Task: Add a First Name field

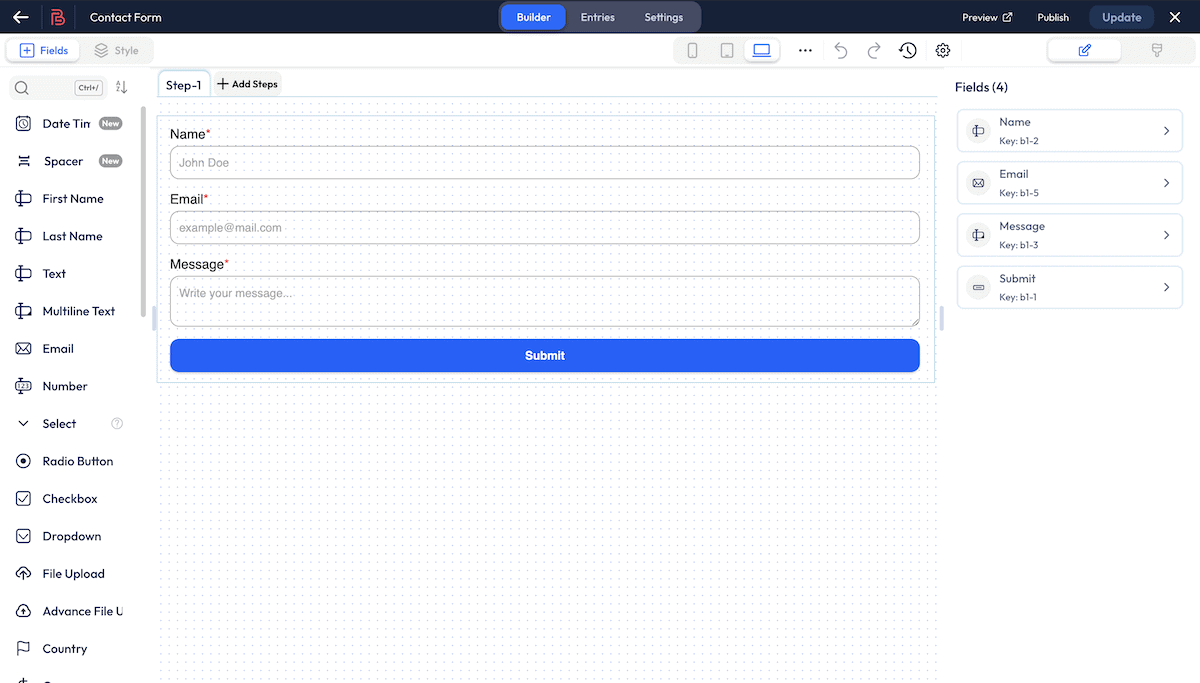Action: point(68,199)
